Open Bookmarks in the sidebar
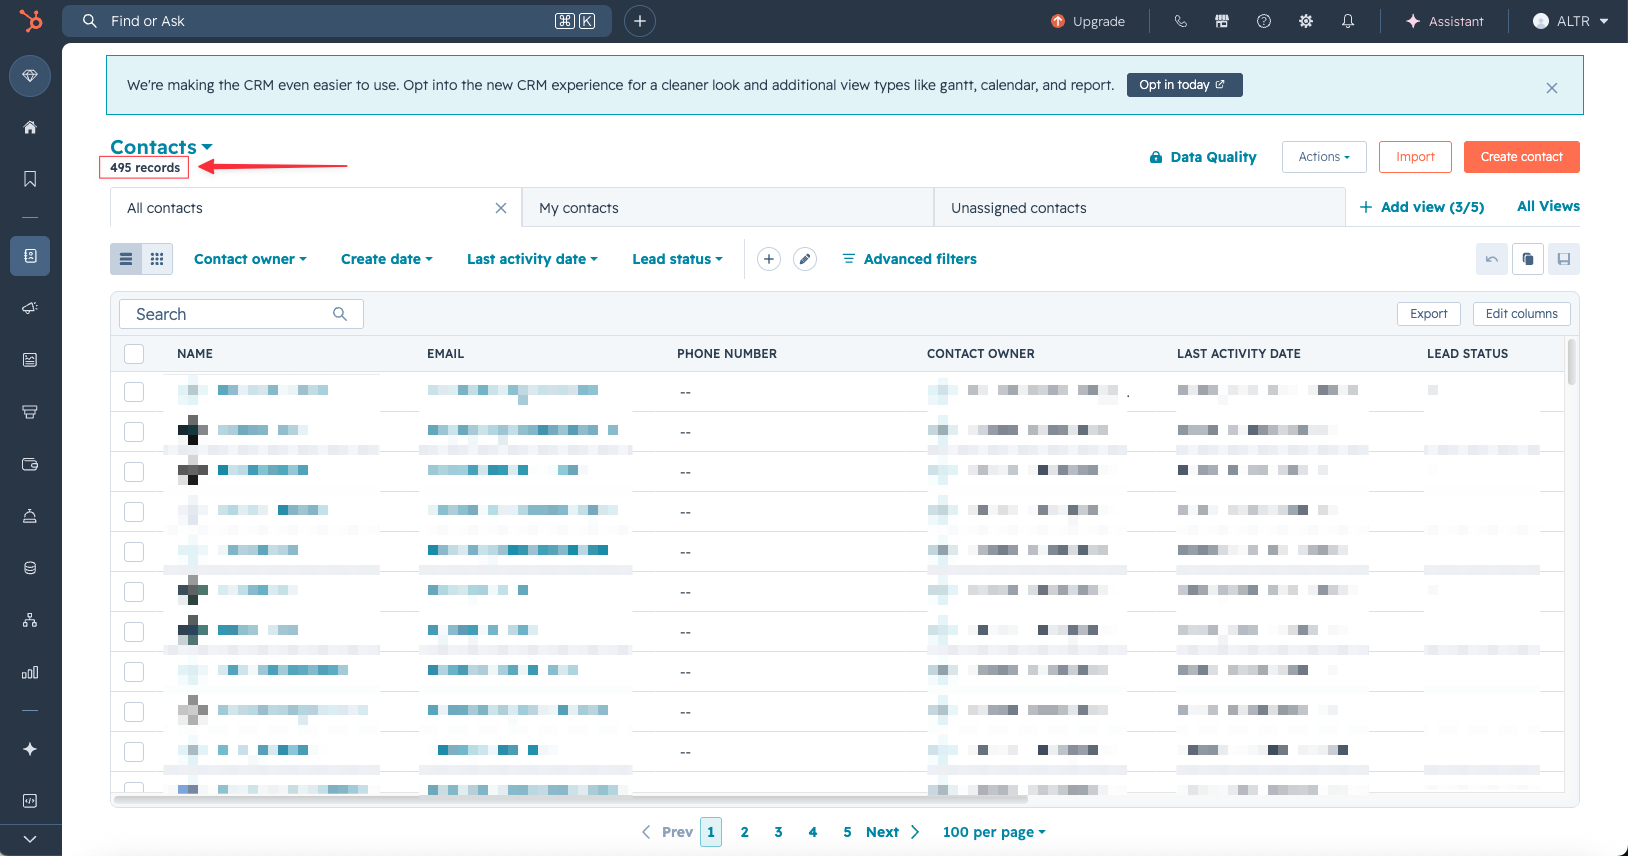 tap(30, 179)
